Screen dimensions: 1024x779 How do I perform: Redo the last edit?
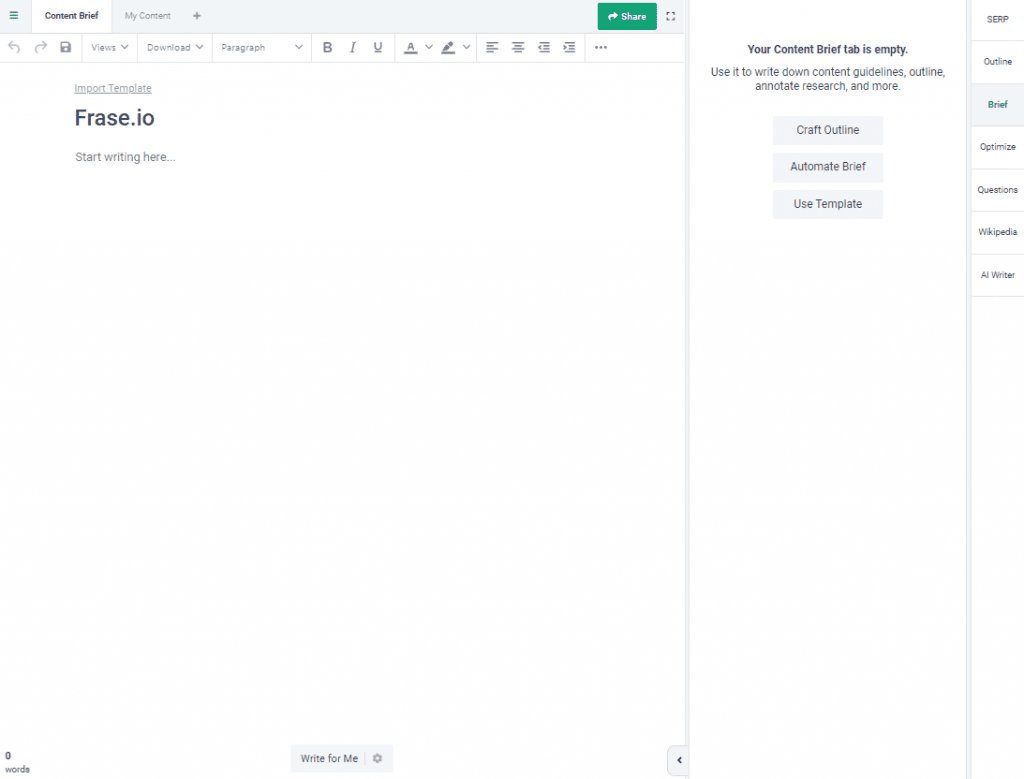[40, 47]
